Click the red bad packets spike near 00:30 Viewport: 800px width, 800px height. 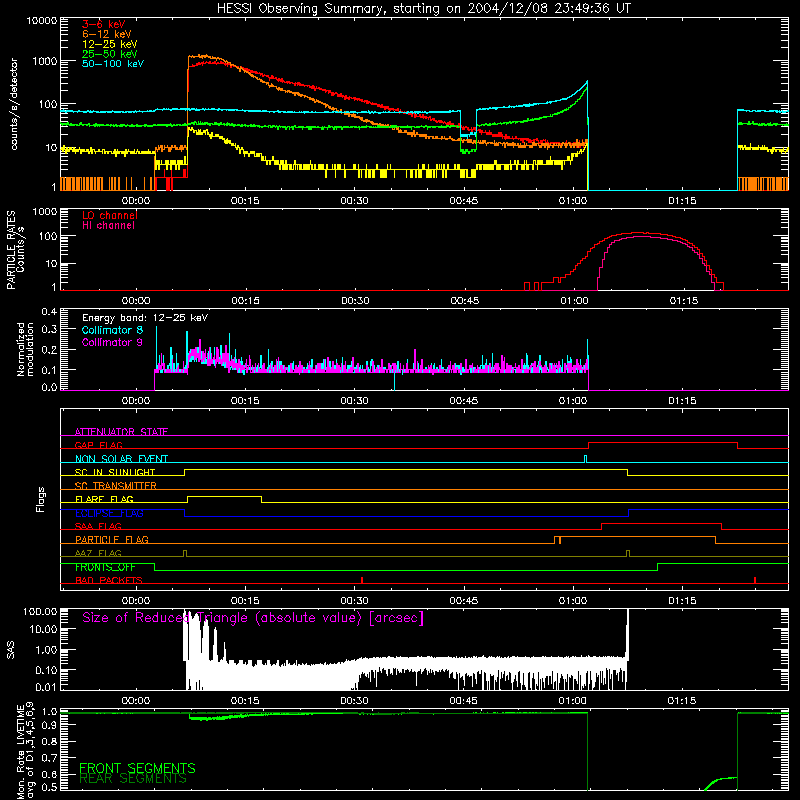[362, 580]
